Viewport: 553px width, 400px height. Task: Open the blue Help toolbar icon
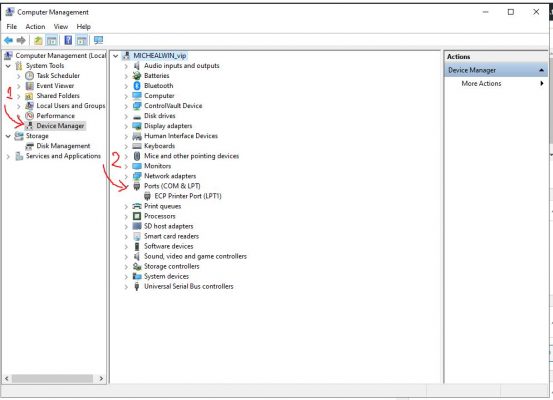[x=68, y=41]
